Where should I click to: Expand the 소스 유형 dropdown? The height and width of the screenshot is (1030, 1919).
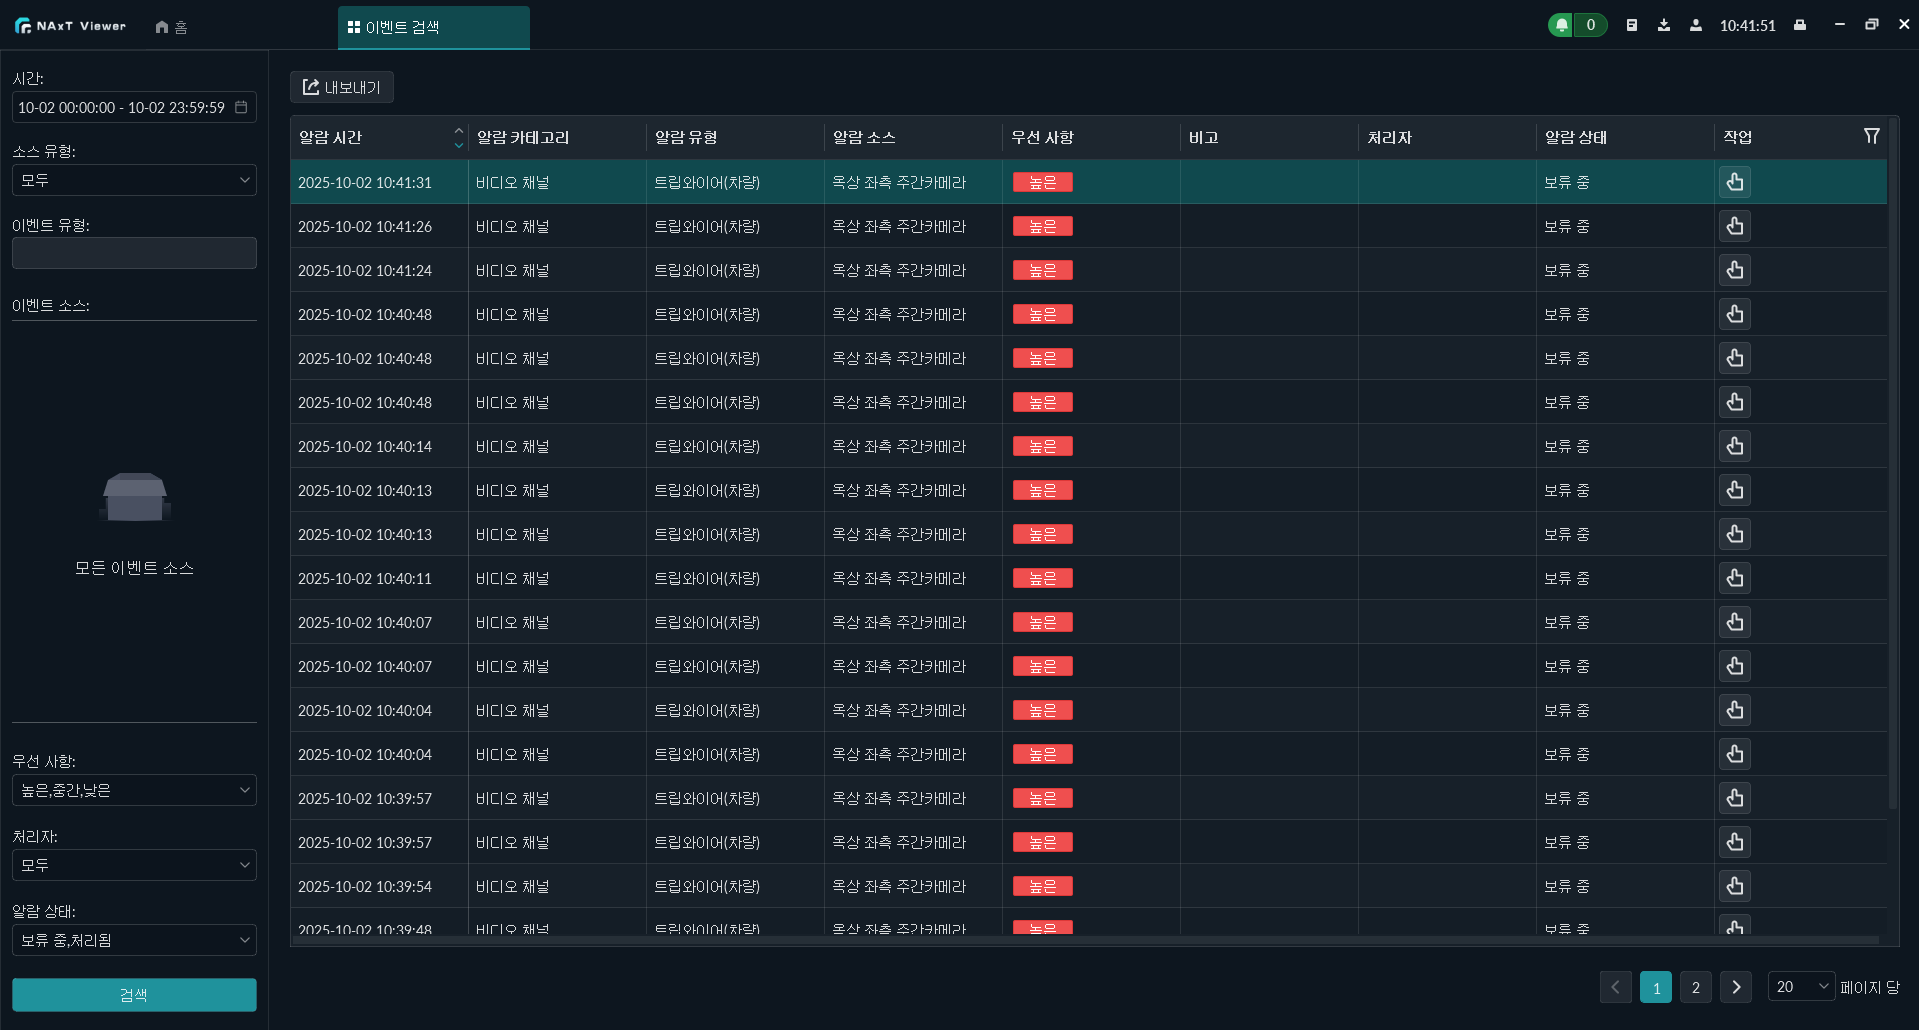point(134,180)
